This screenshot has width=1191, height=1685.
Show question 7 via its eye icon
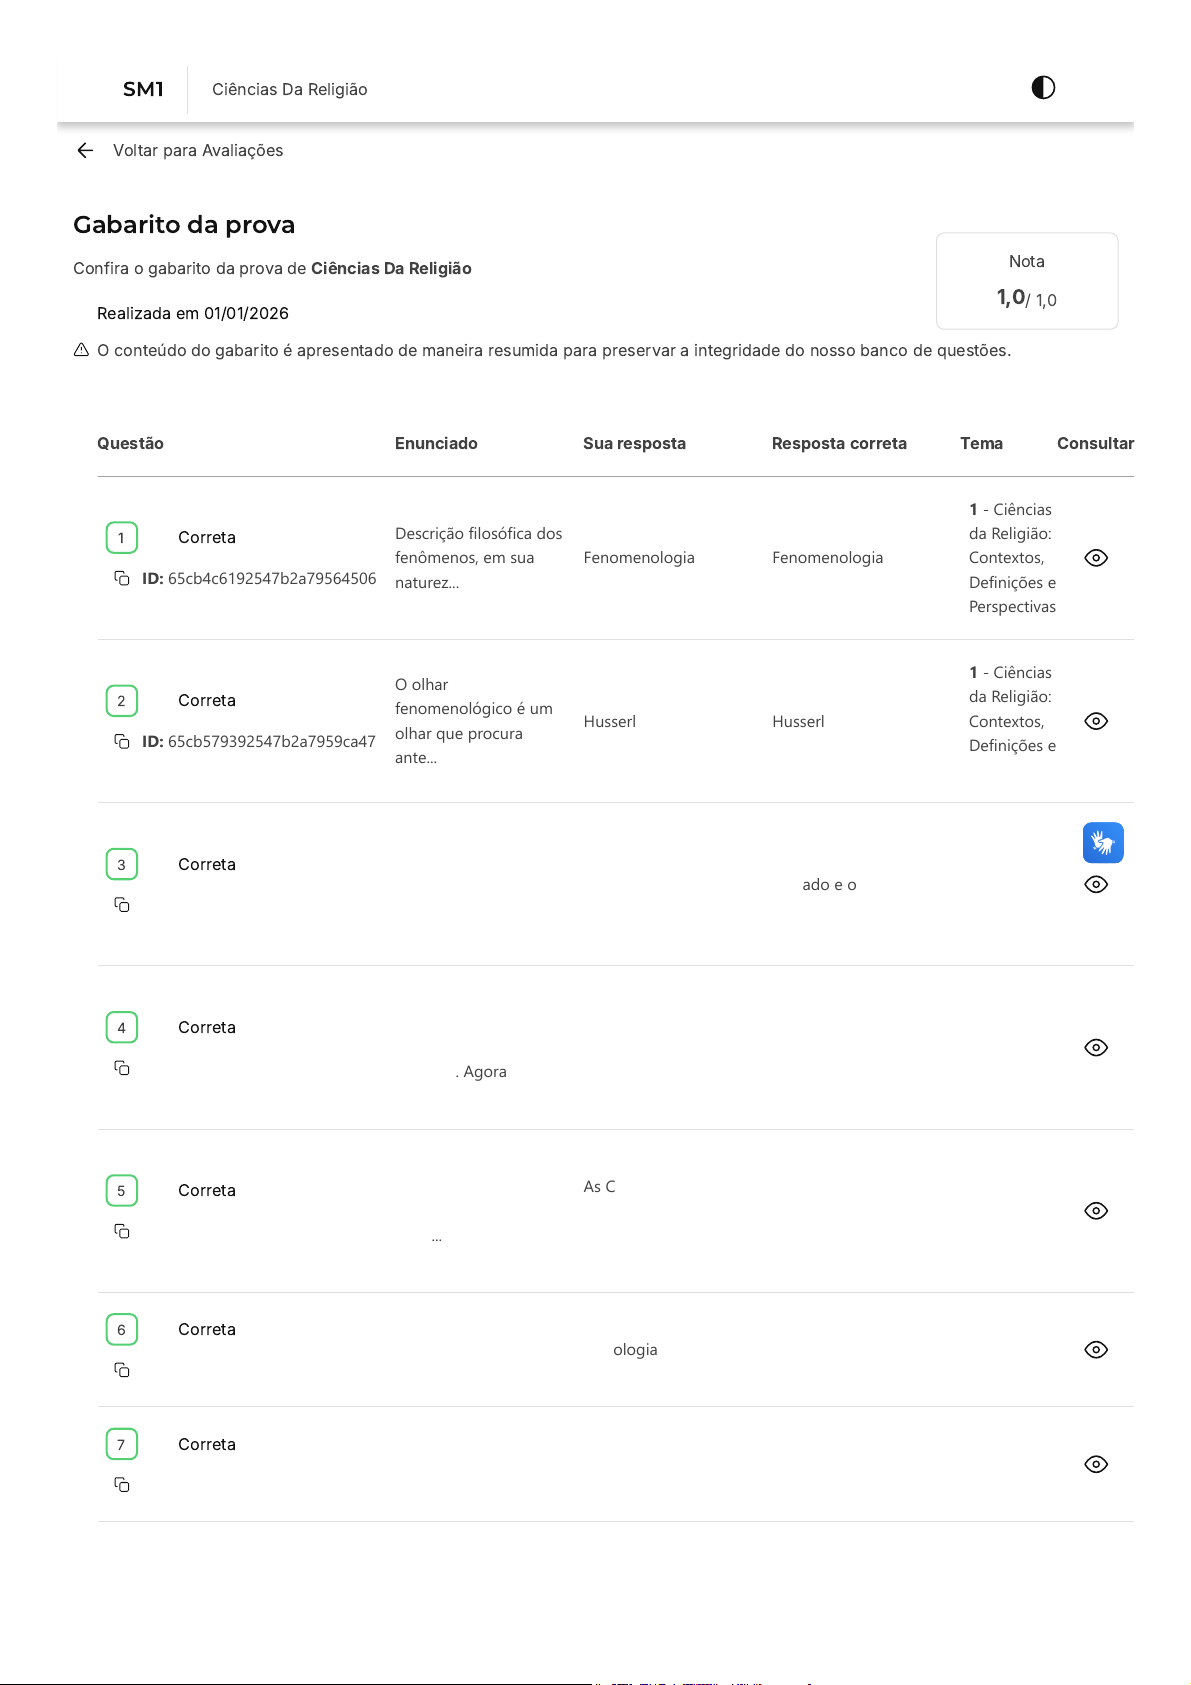click(1096, 1464)
